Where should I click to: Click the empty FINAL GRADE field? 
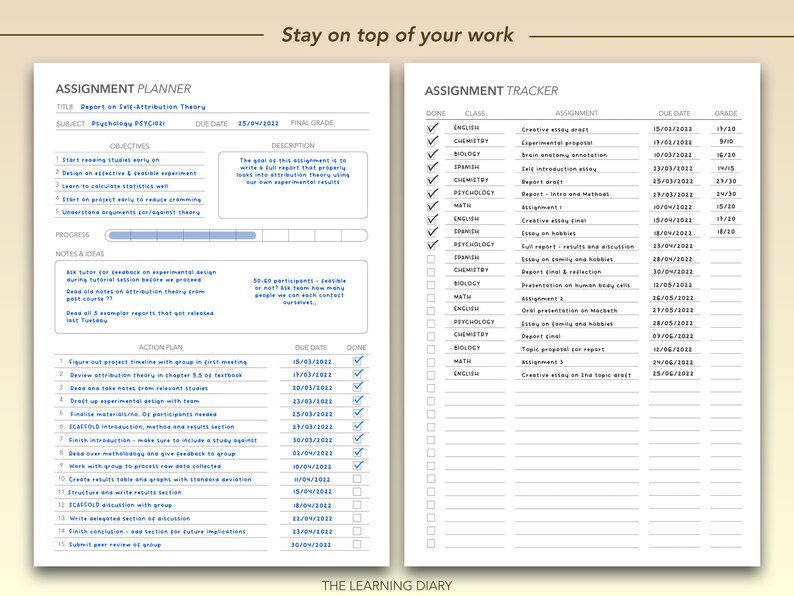(x=352, y=123)
